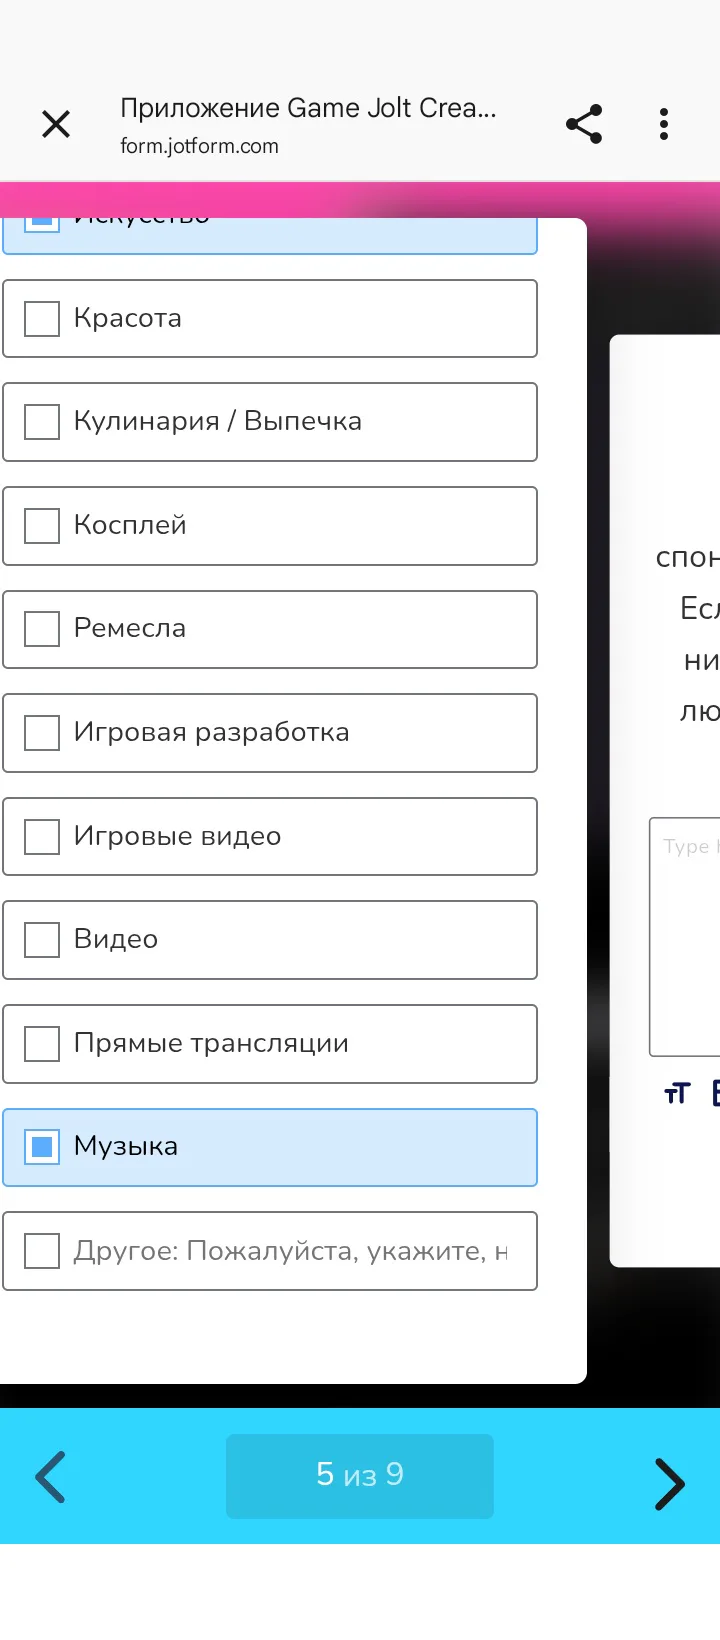Select the Видео checkbox
The image size is (720, 1640).
[x=42, y=940]
